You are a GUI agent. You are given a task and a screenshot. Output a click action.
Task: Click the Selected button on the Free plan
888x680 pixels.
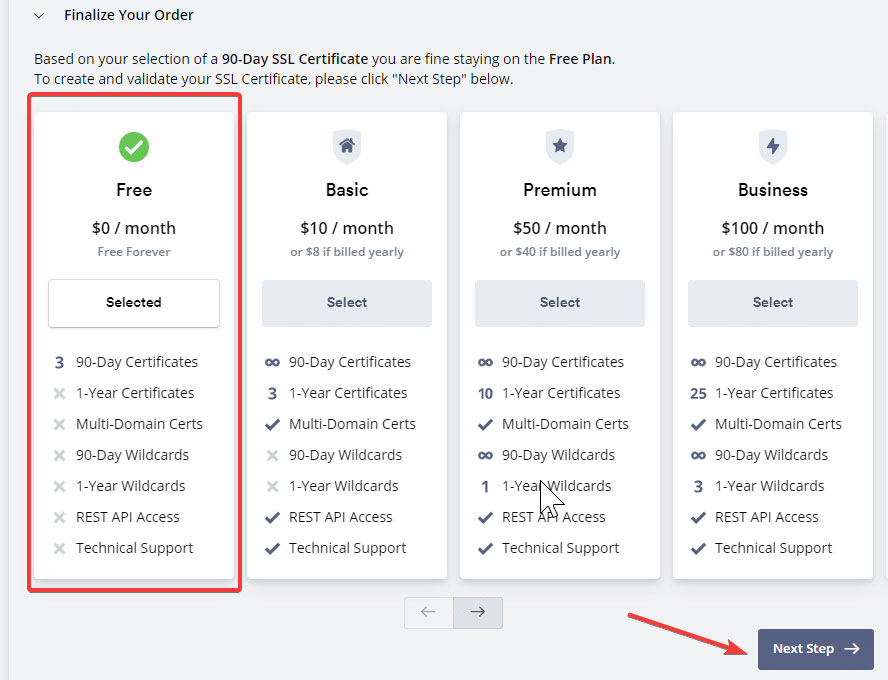click(x=133, y=303)
